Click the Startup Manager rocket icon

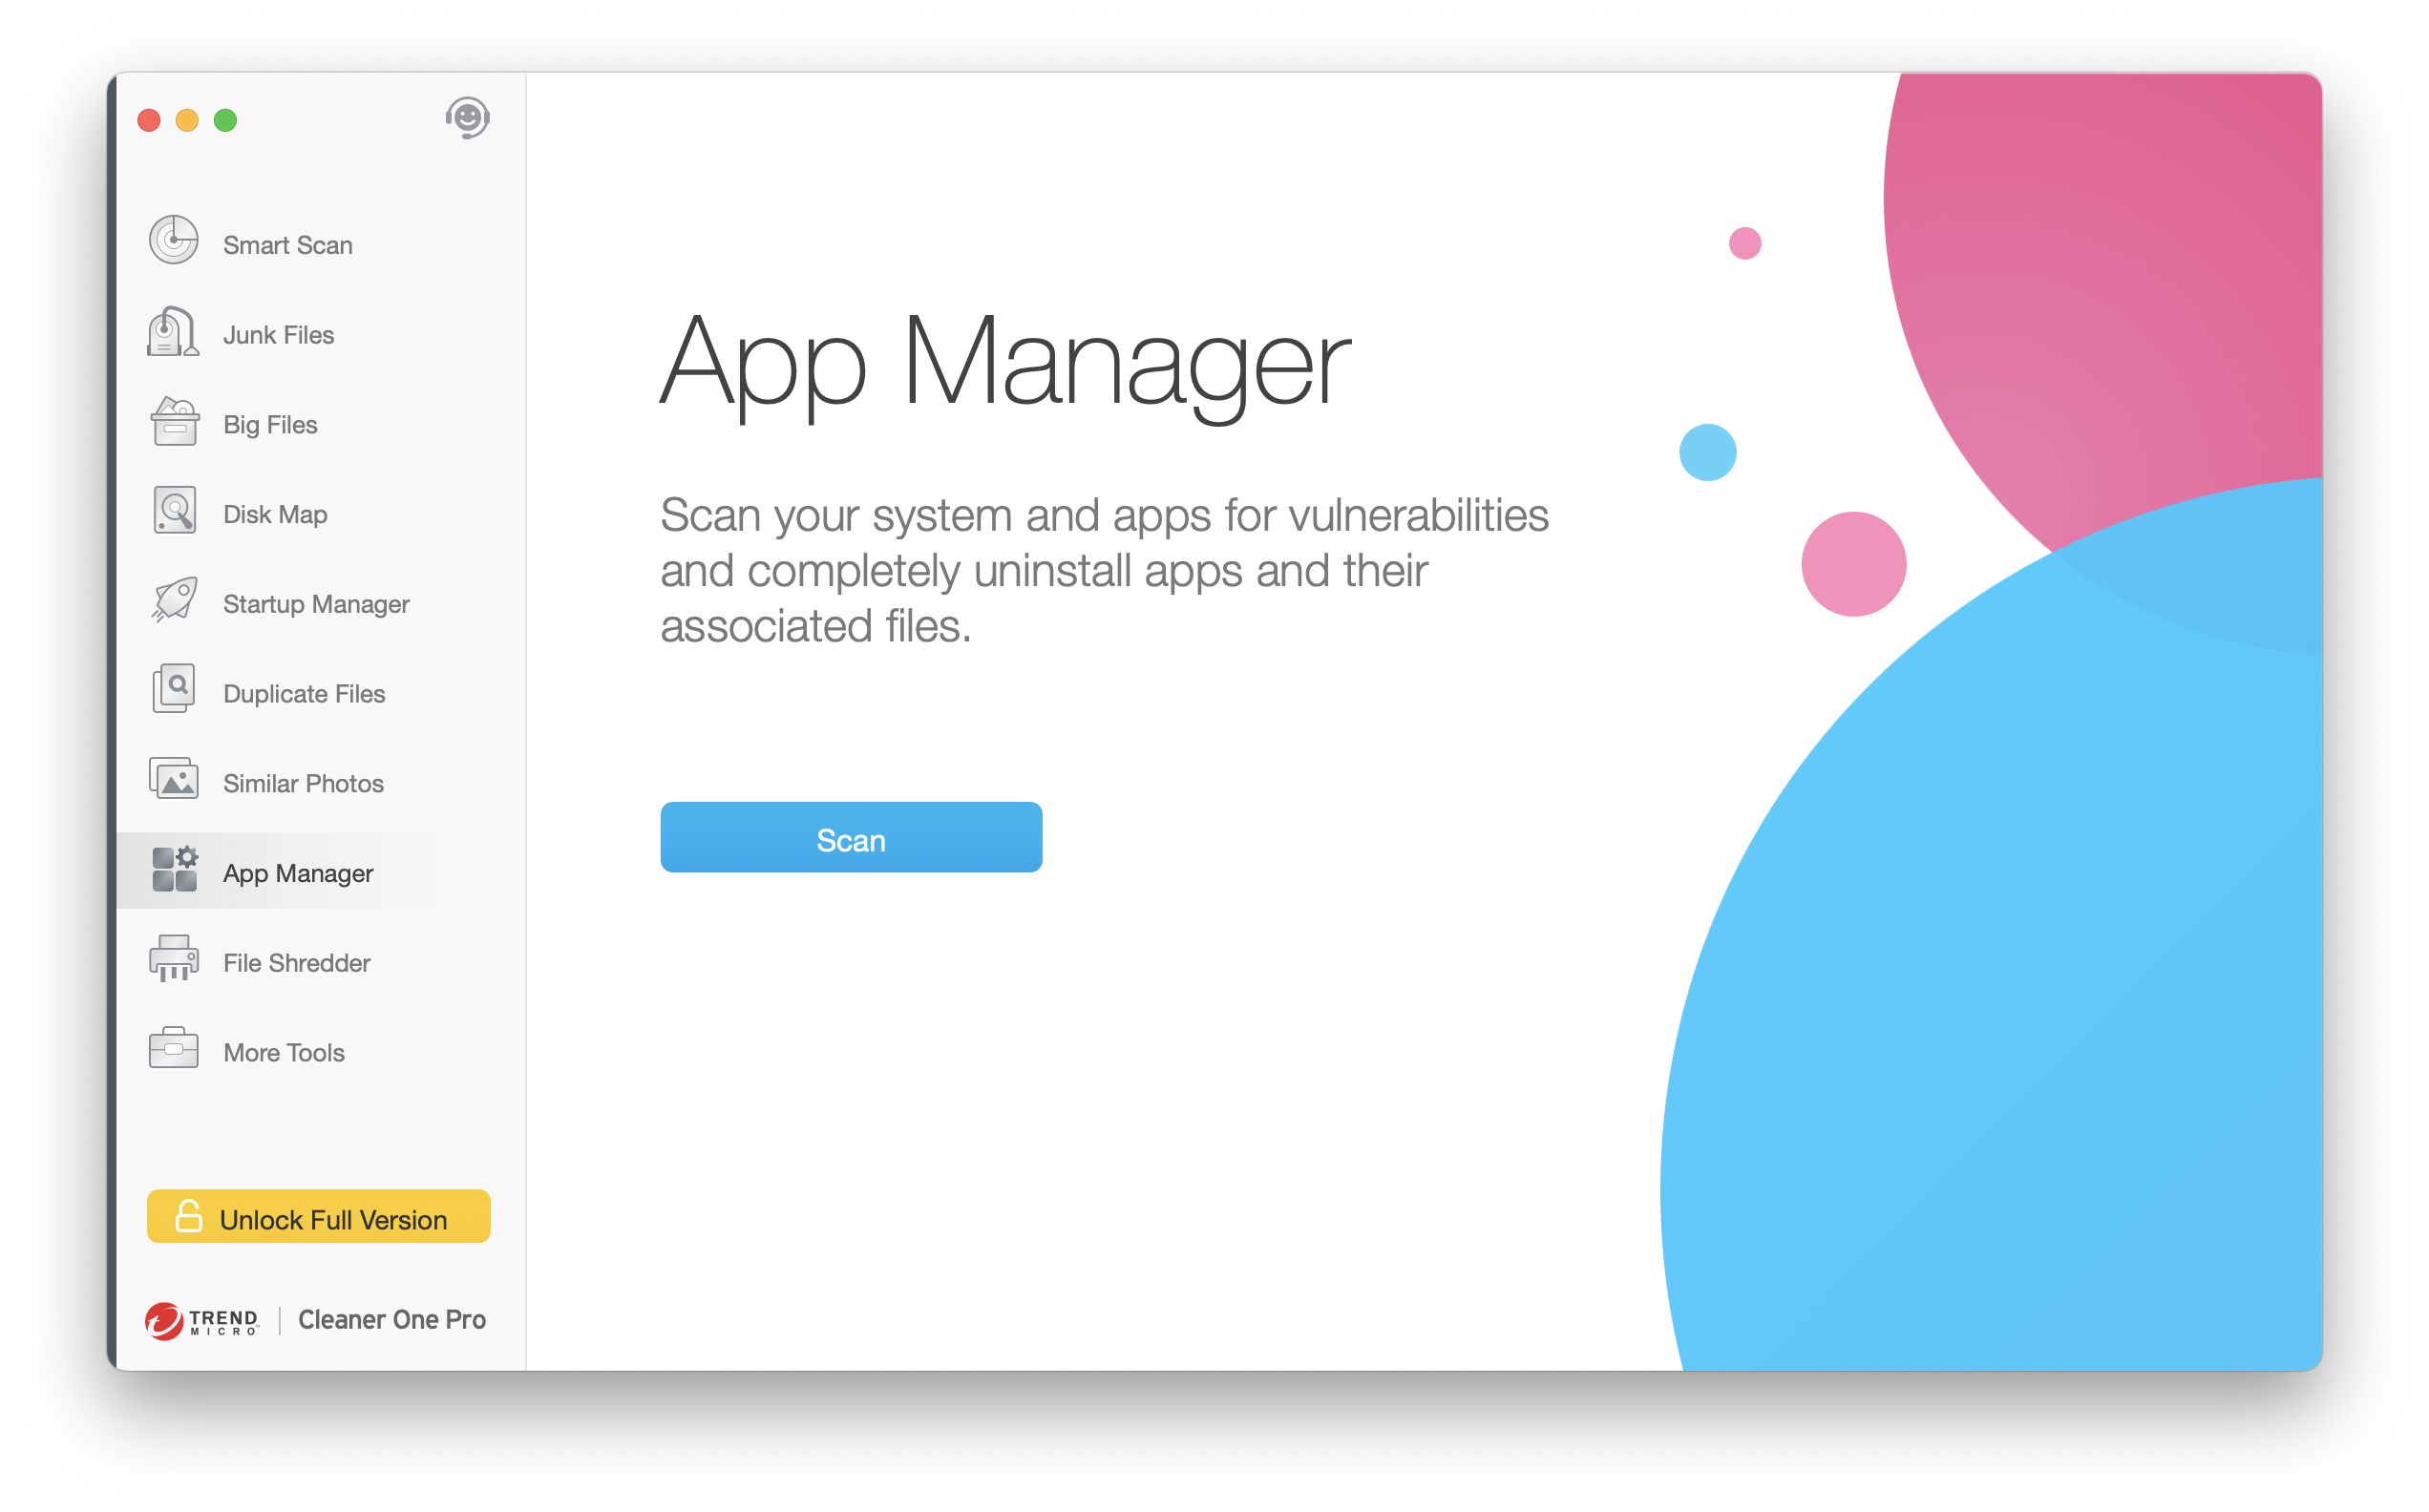(x=175, y=600)
